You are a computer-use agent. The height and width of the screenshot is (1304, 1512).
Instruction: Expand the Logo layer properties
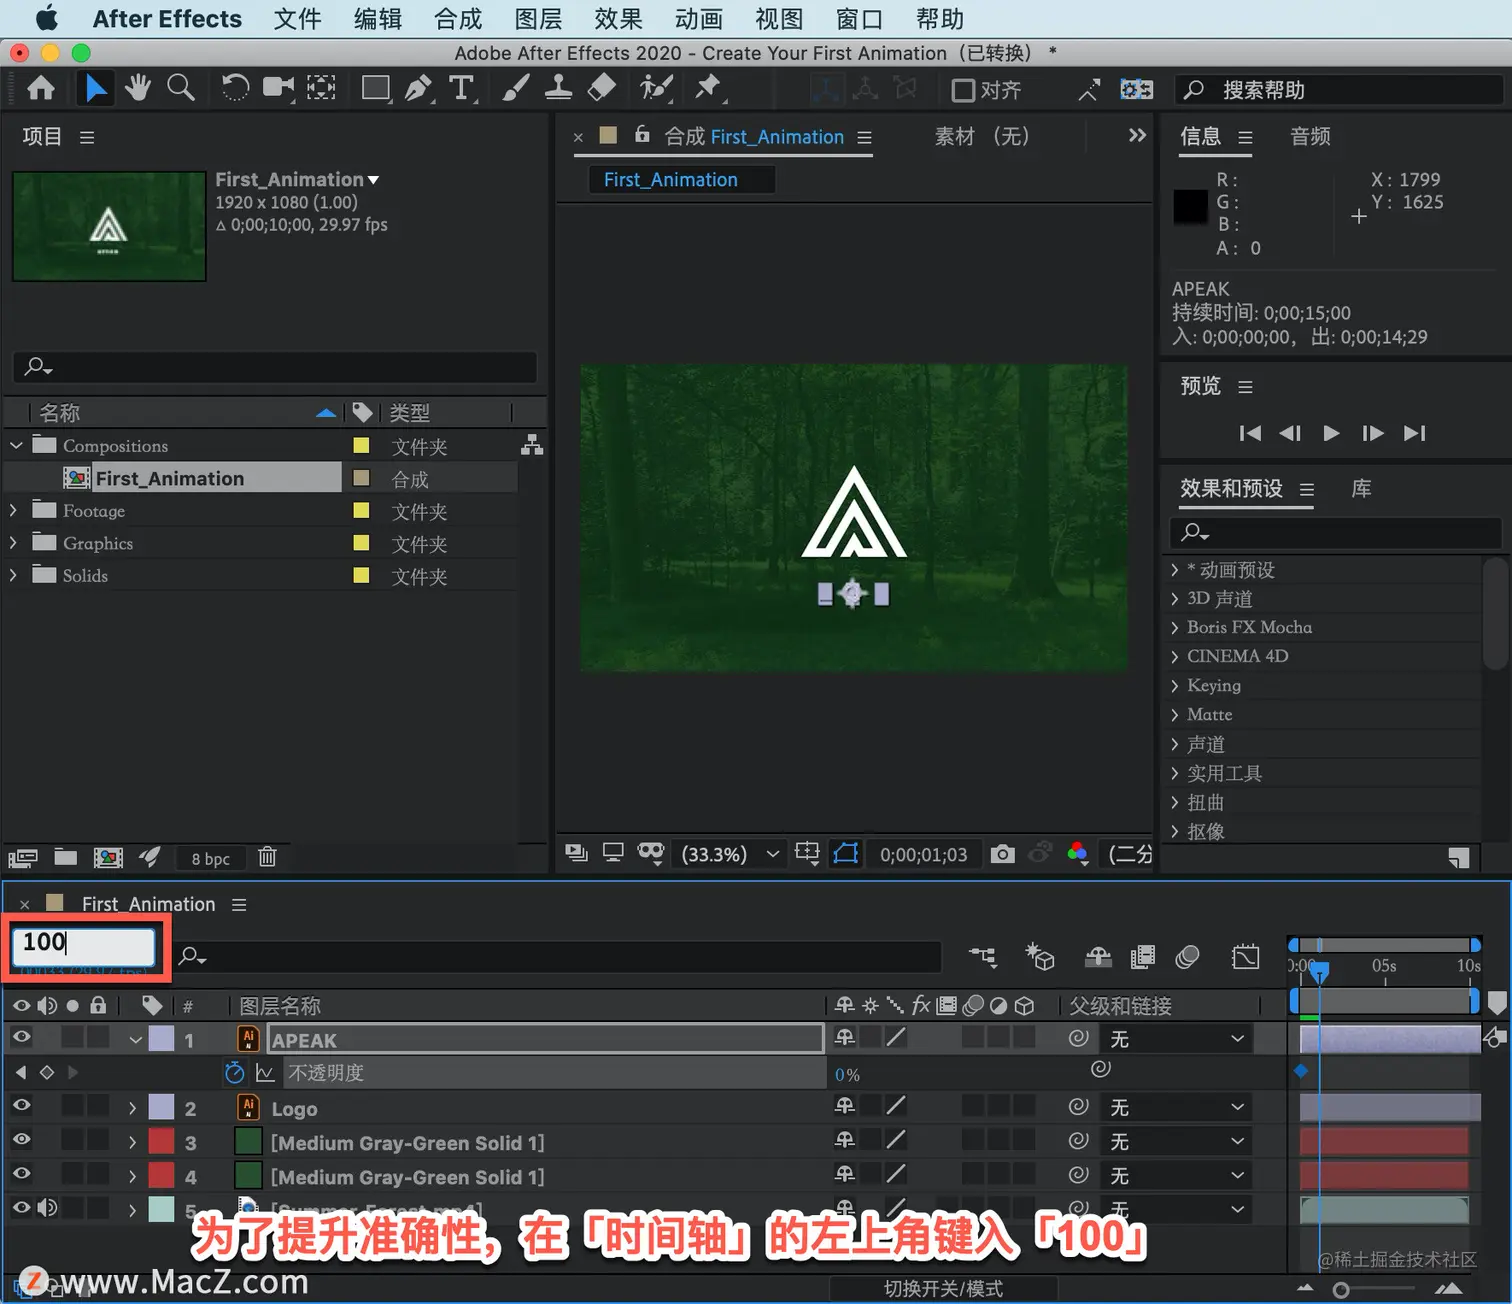(132, 1108)
